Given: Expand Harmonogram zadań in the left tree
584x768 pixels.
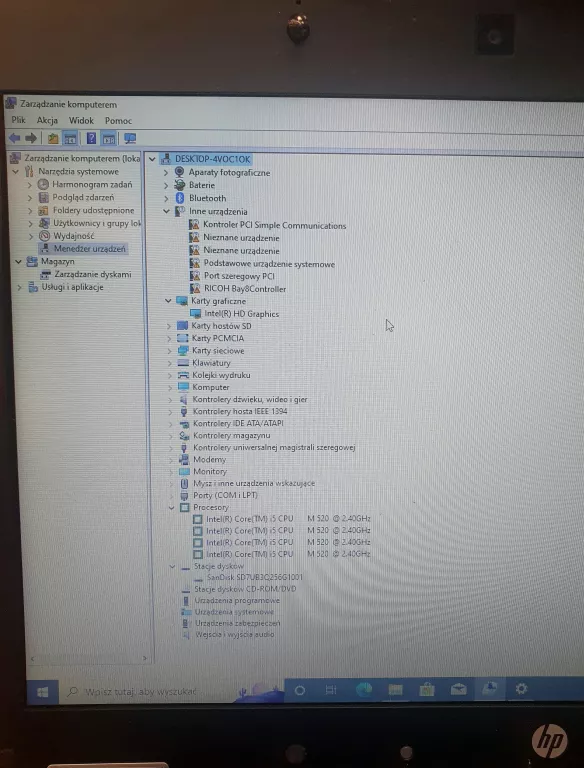Looking at the screenshot, I should [29, 185].
